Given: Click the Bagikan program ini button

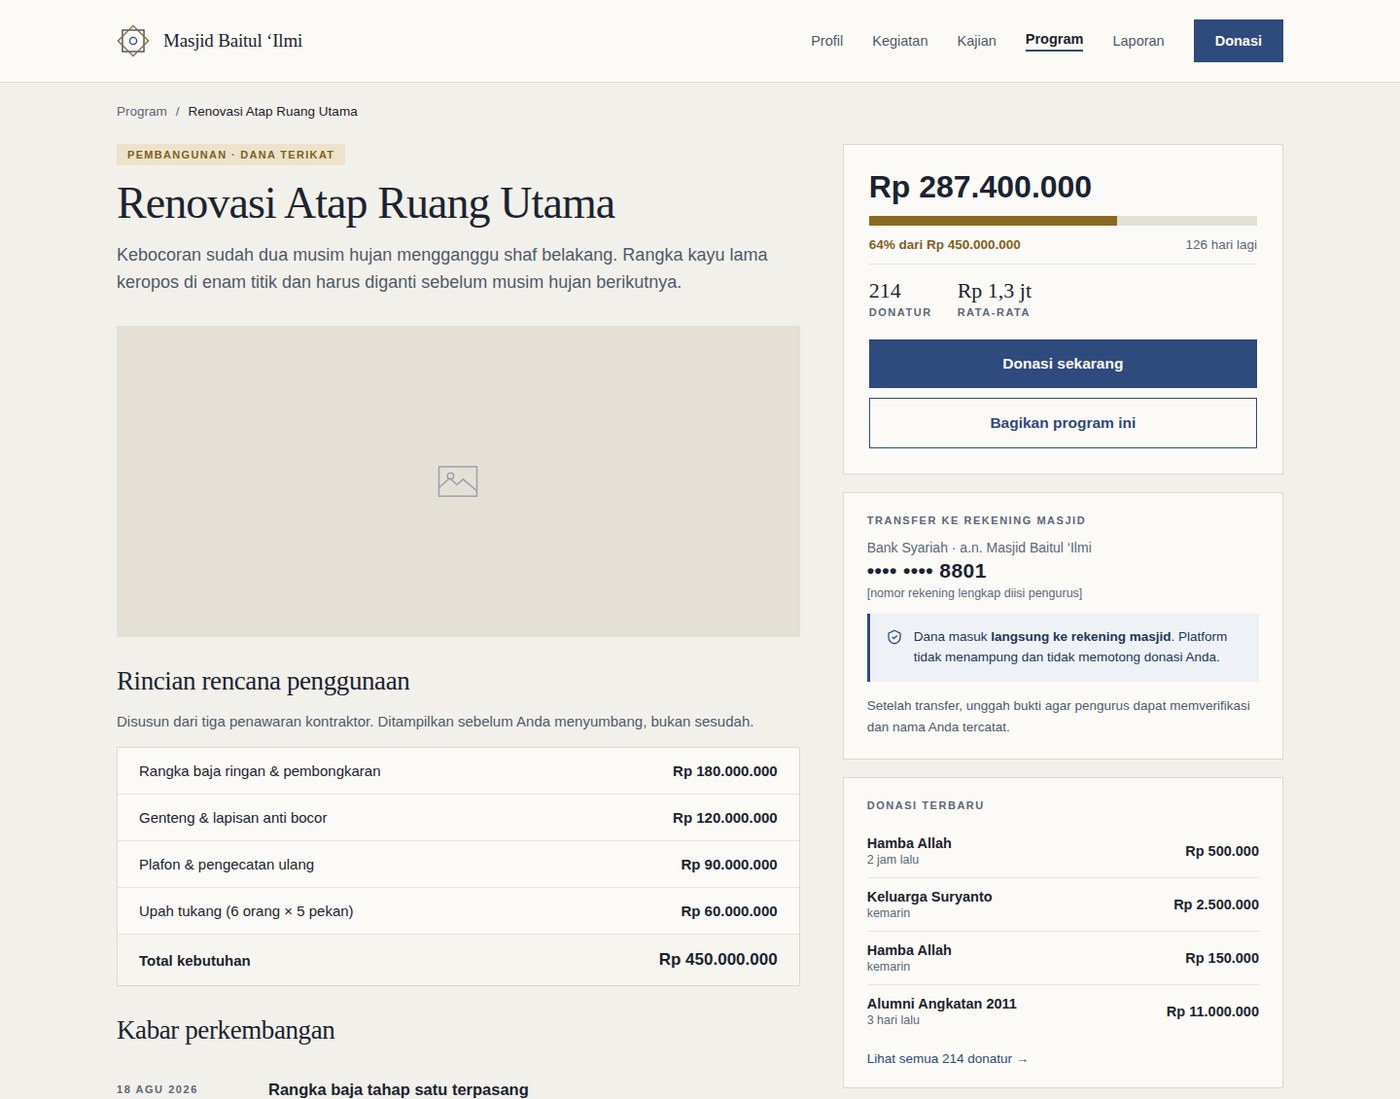Looking at the screenshot, I should pyautogui.click(x=1063, y=423).
